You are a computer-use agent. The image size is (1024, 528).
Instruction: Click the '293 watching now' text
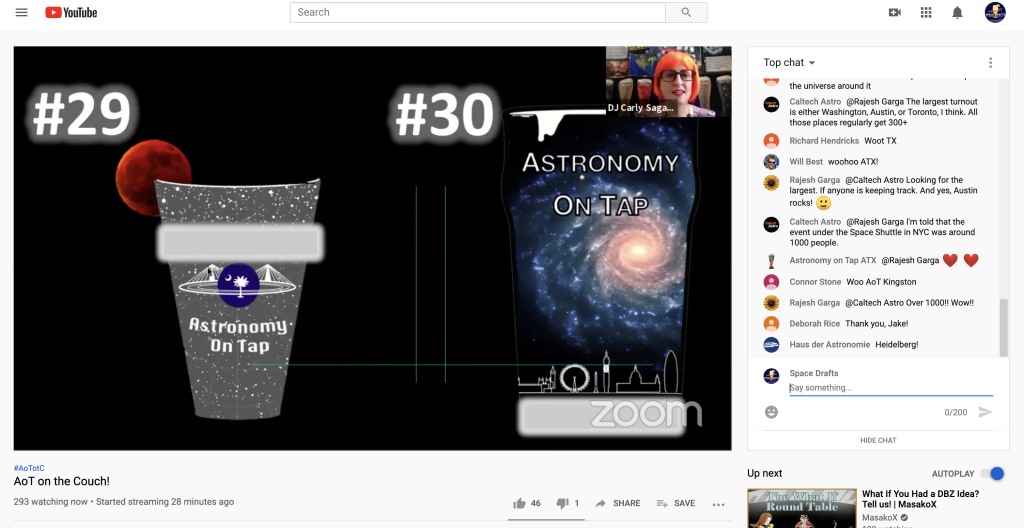(x=50, y=502)
